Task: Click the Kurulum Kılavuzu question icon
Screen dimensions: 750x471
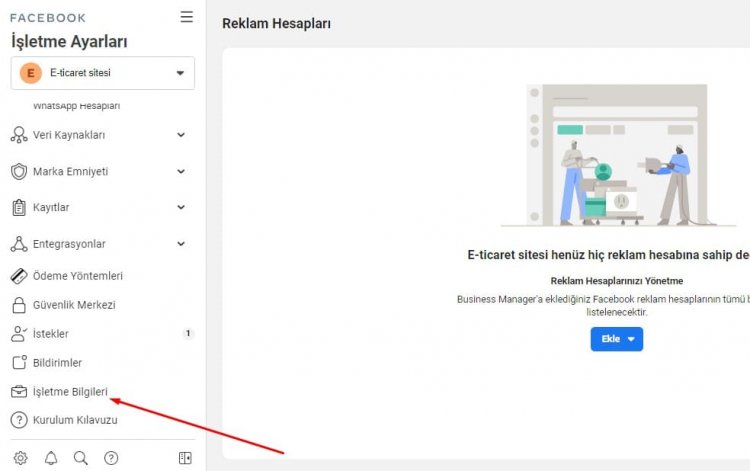Action: (x=19, y=420)
